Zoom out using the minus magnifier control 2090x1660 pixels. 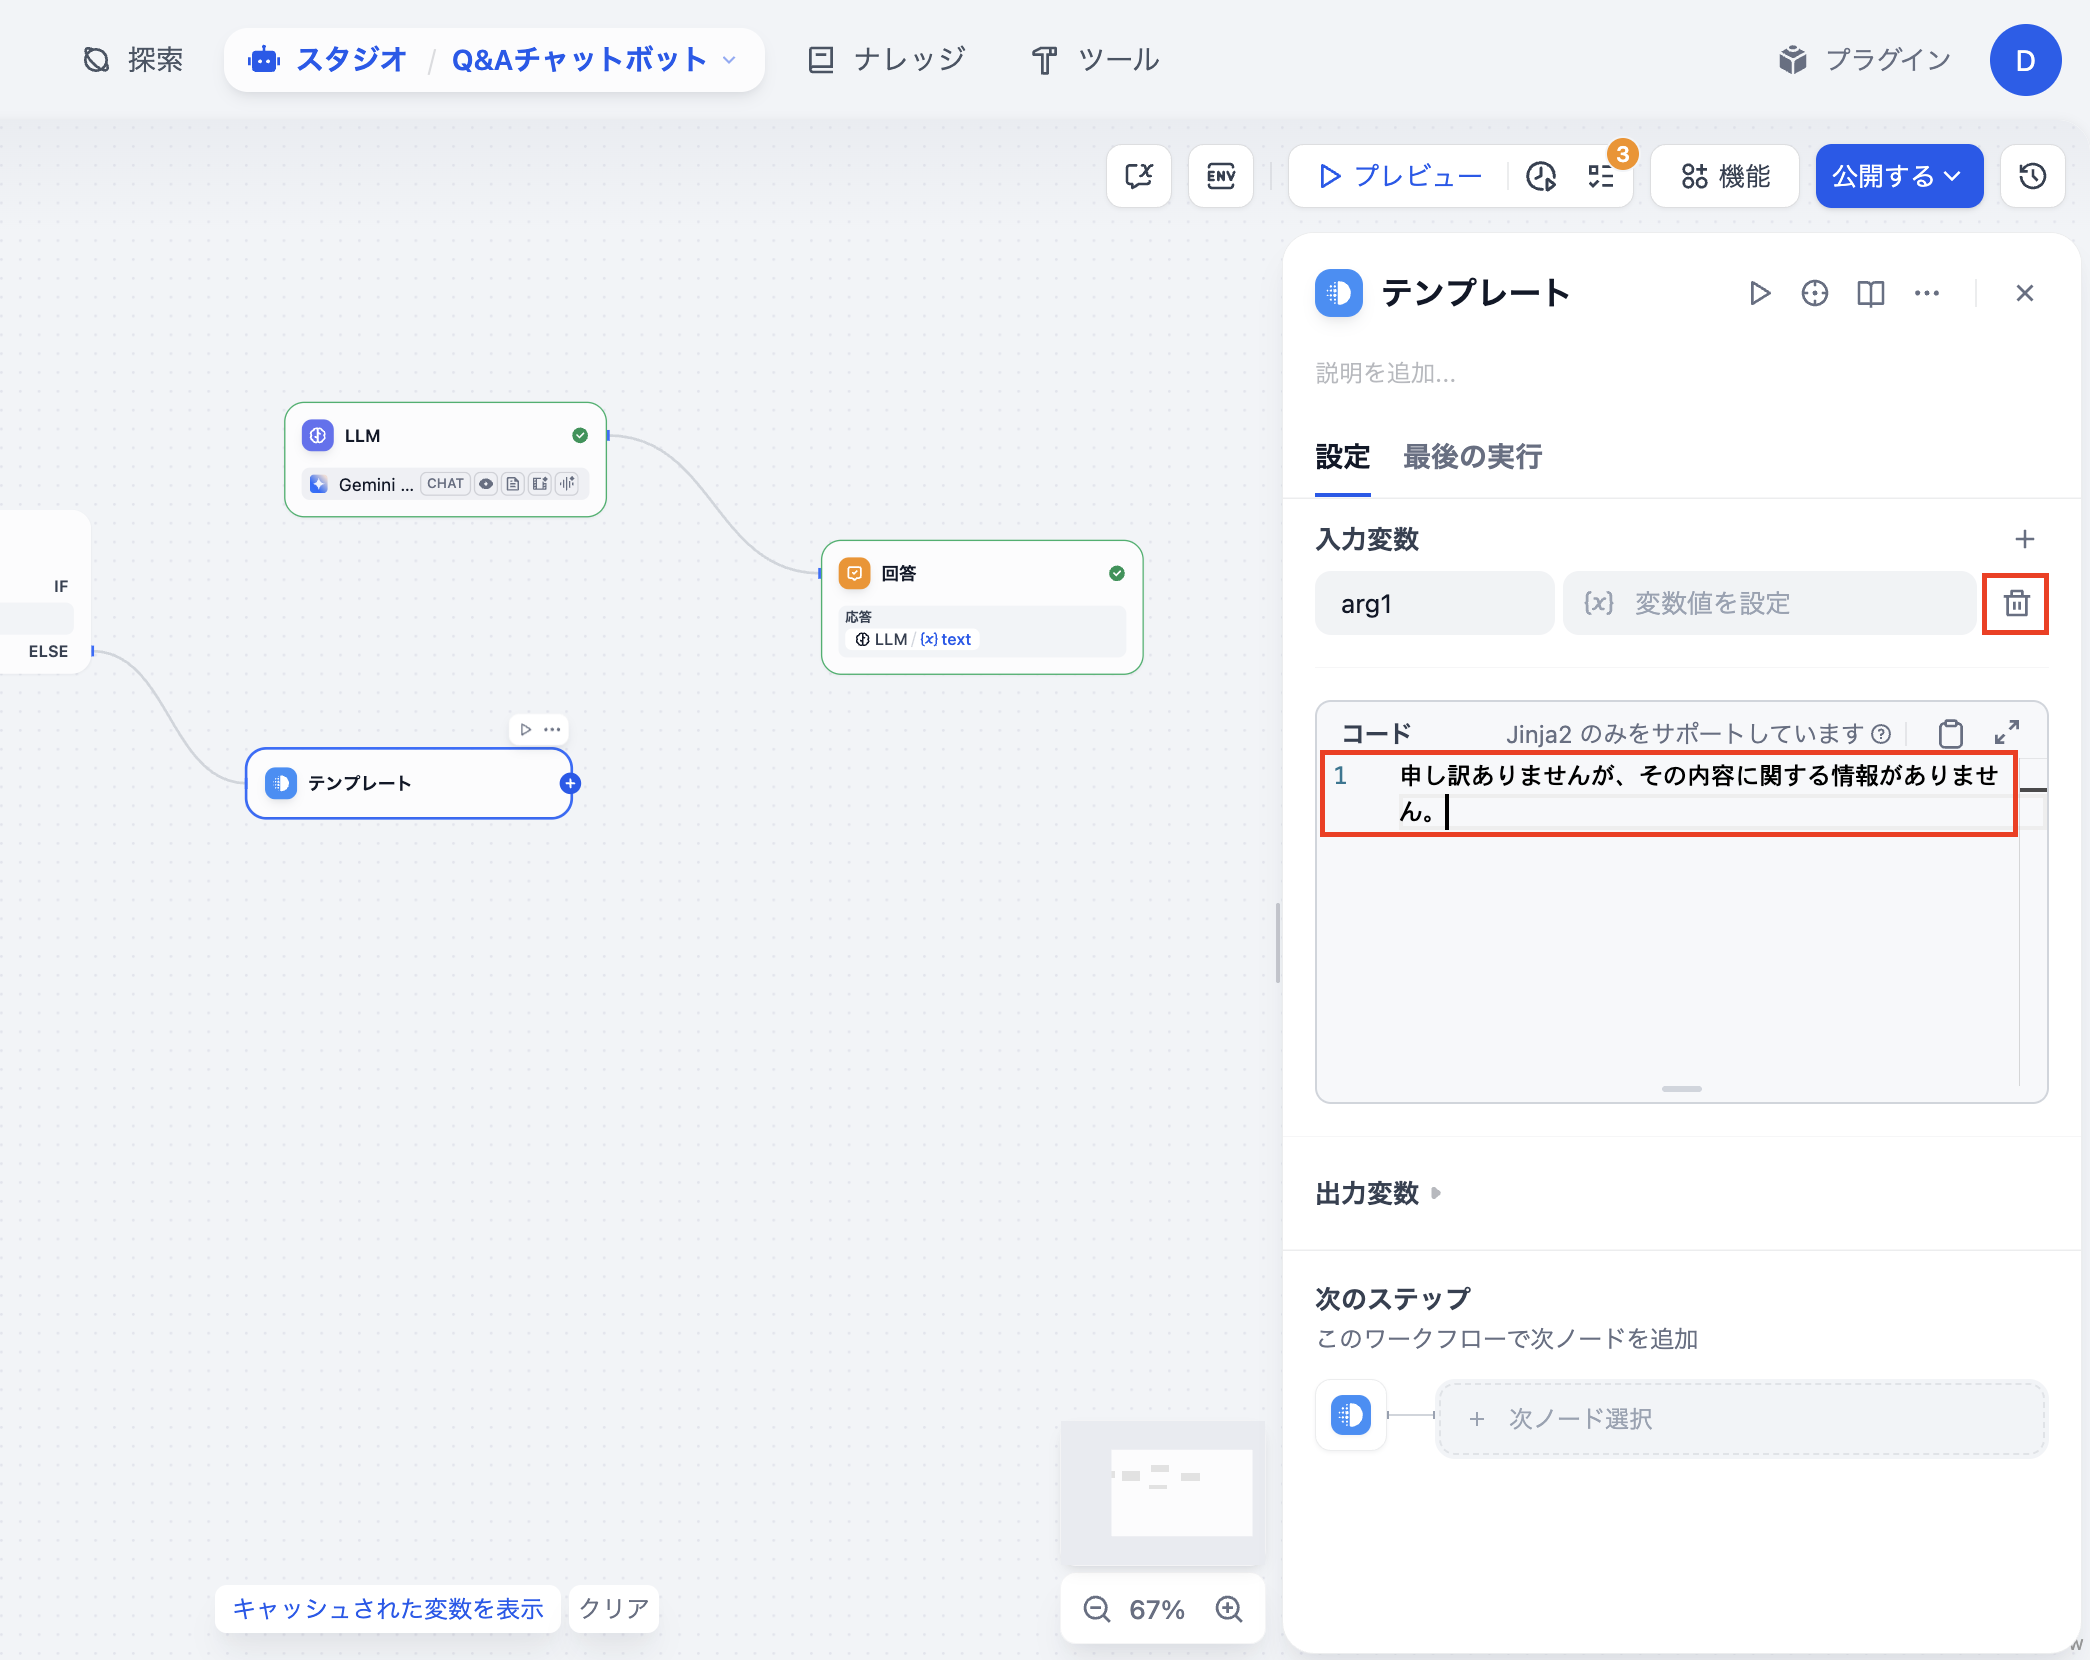(1096, 1609)
